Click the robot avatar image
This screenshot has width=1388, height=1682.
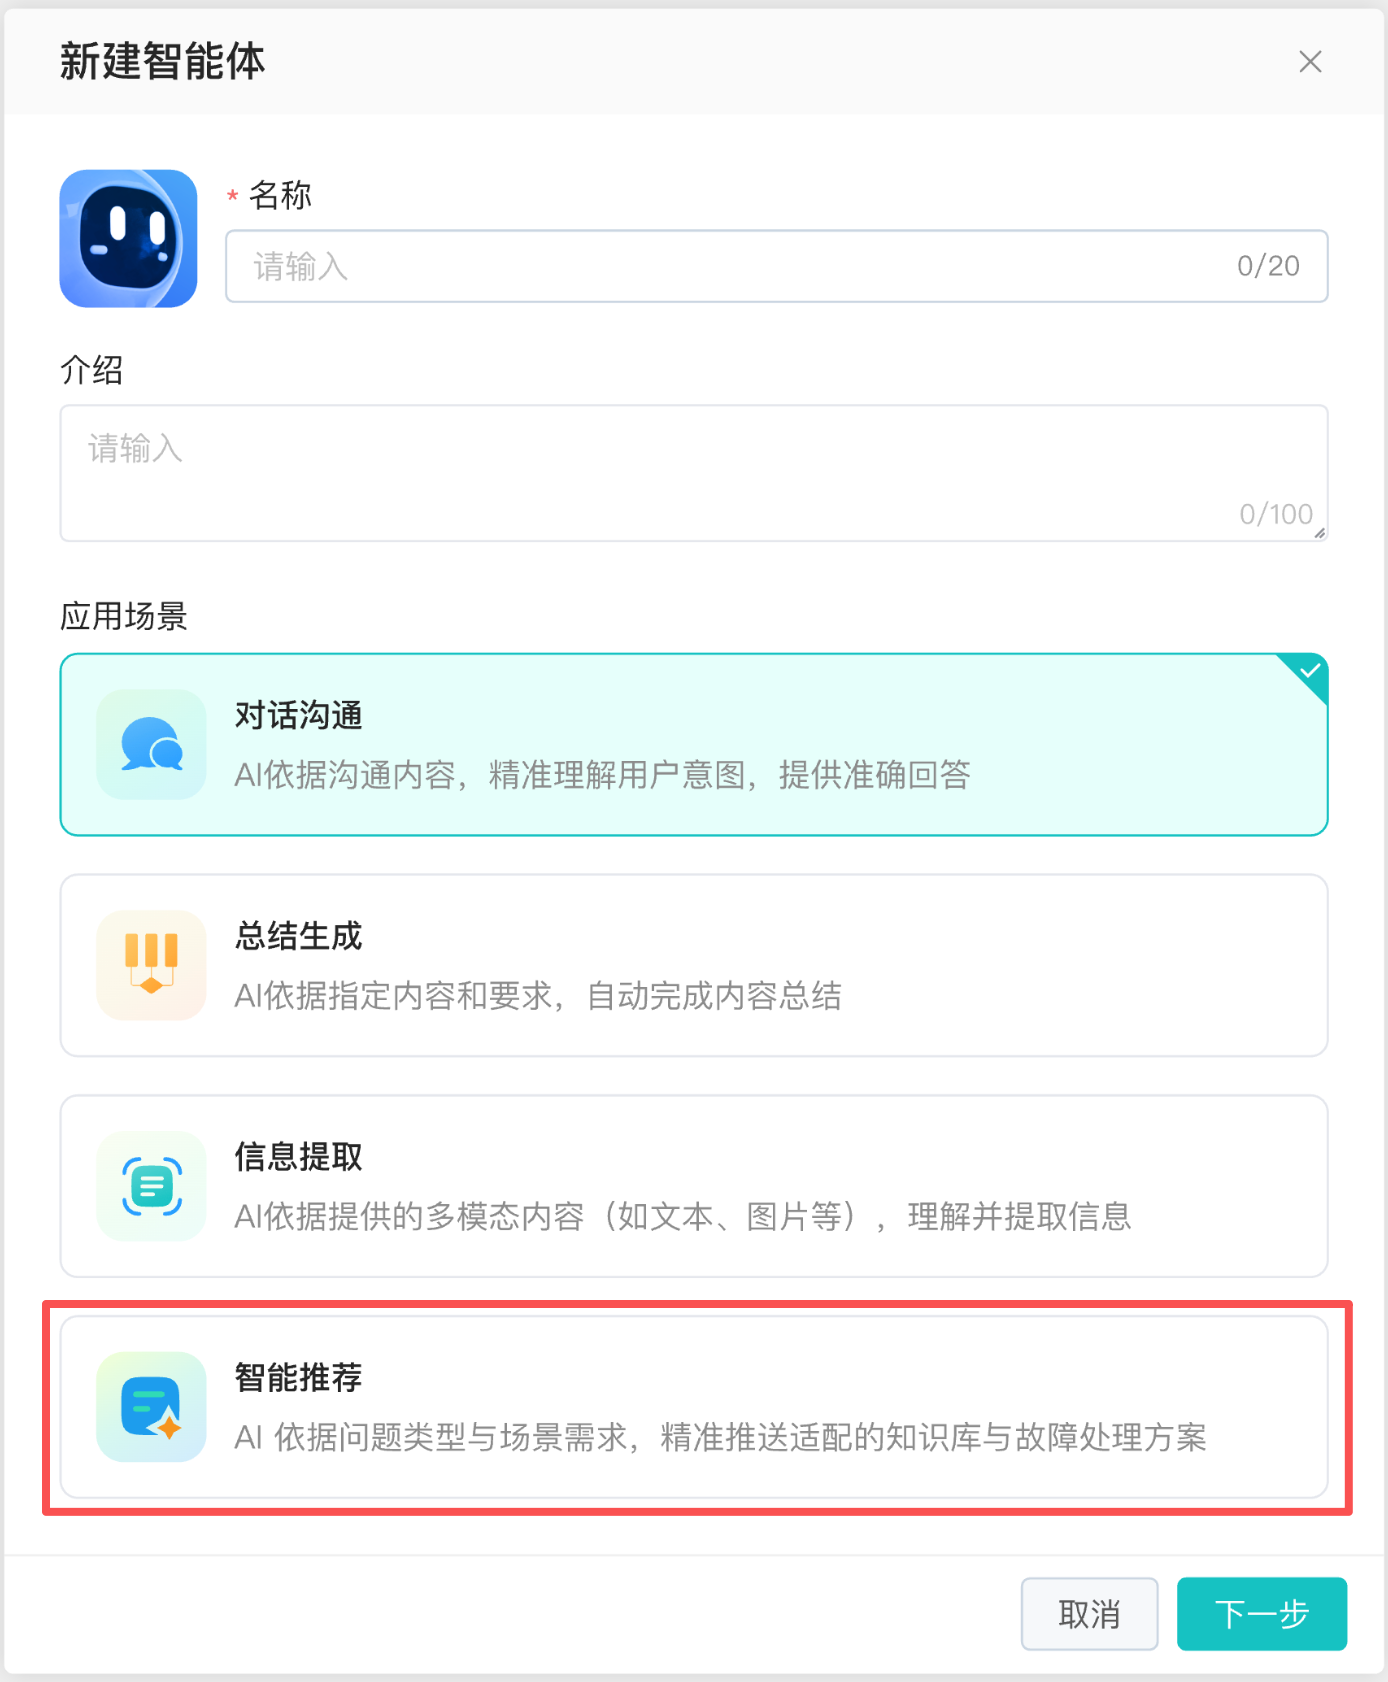(128, 238)
